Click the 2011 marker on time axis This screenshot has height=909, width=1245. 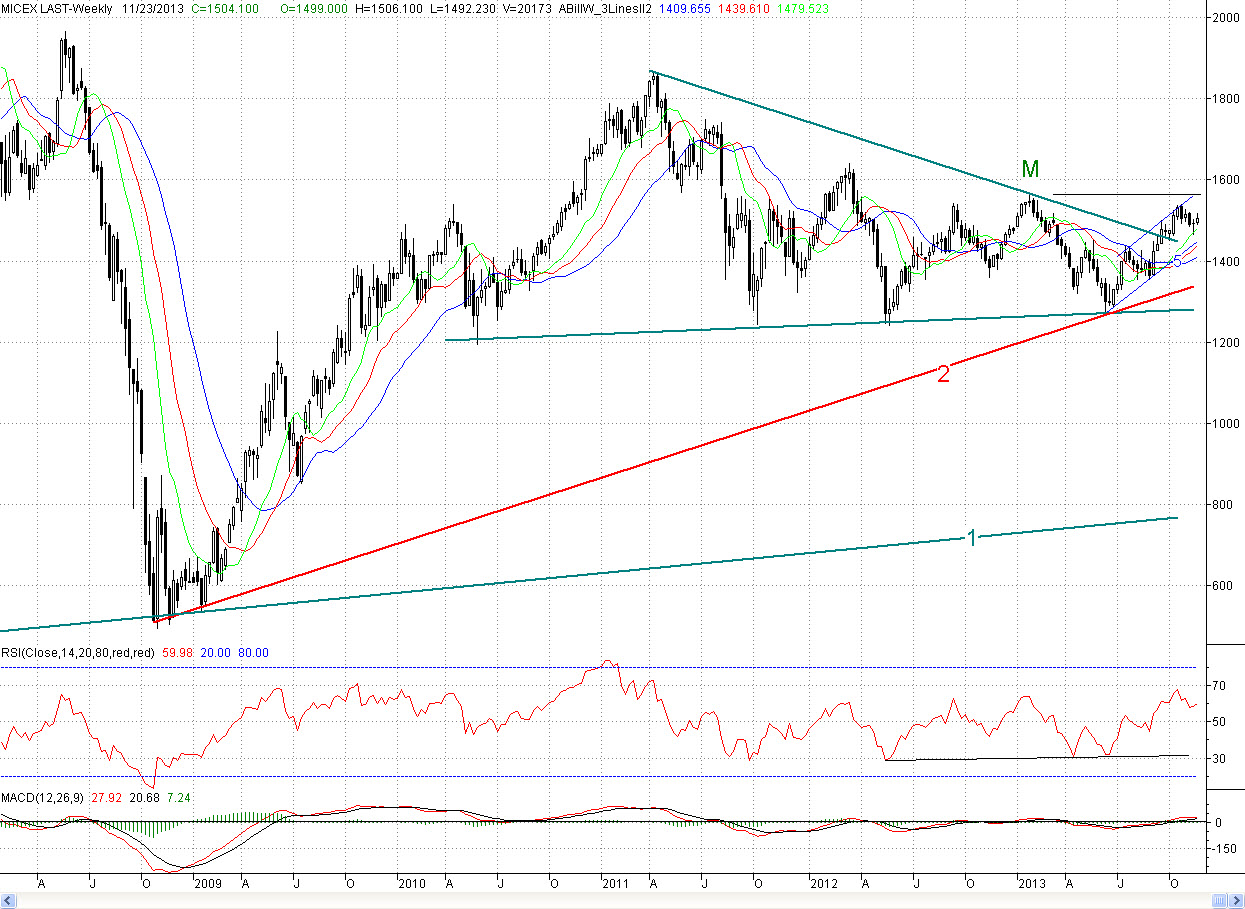[x=615, y=885]
